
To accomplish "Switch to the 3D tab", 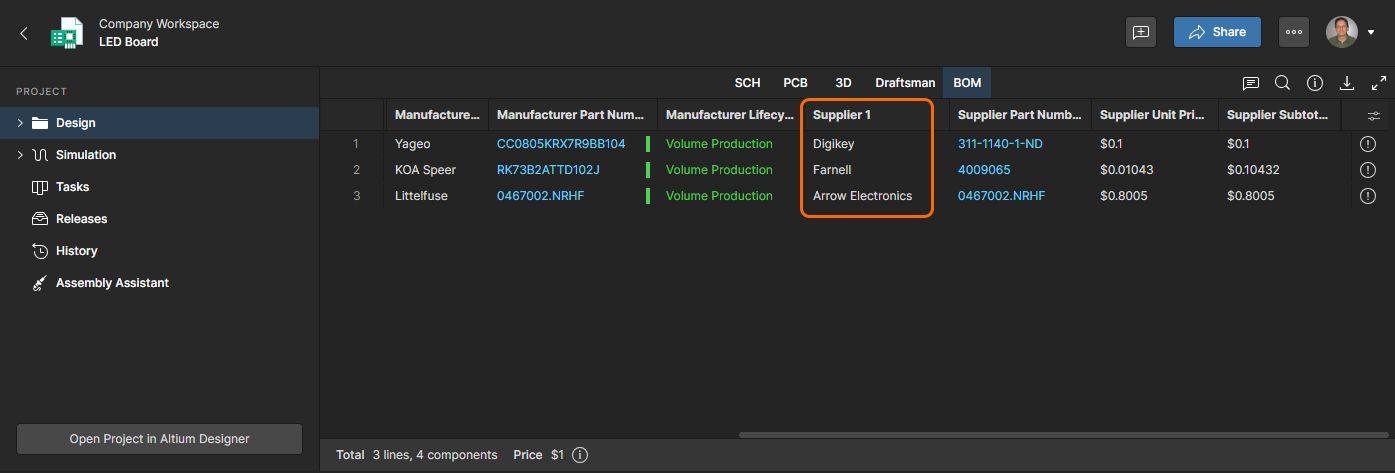I will coord(843,83).
